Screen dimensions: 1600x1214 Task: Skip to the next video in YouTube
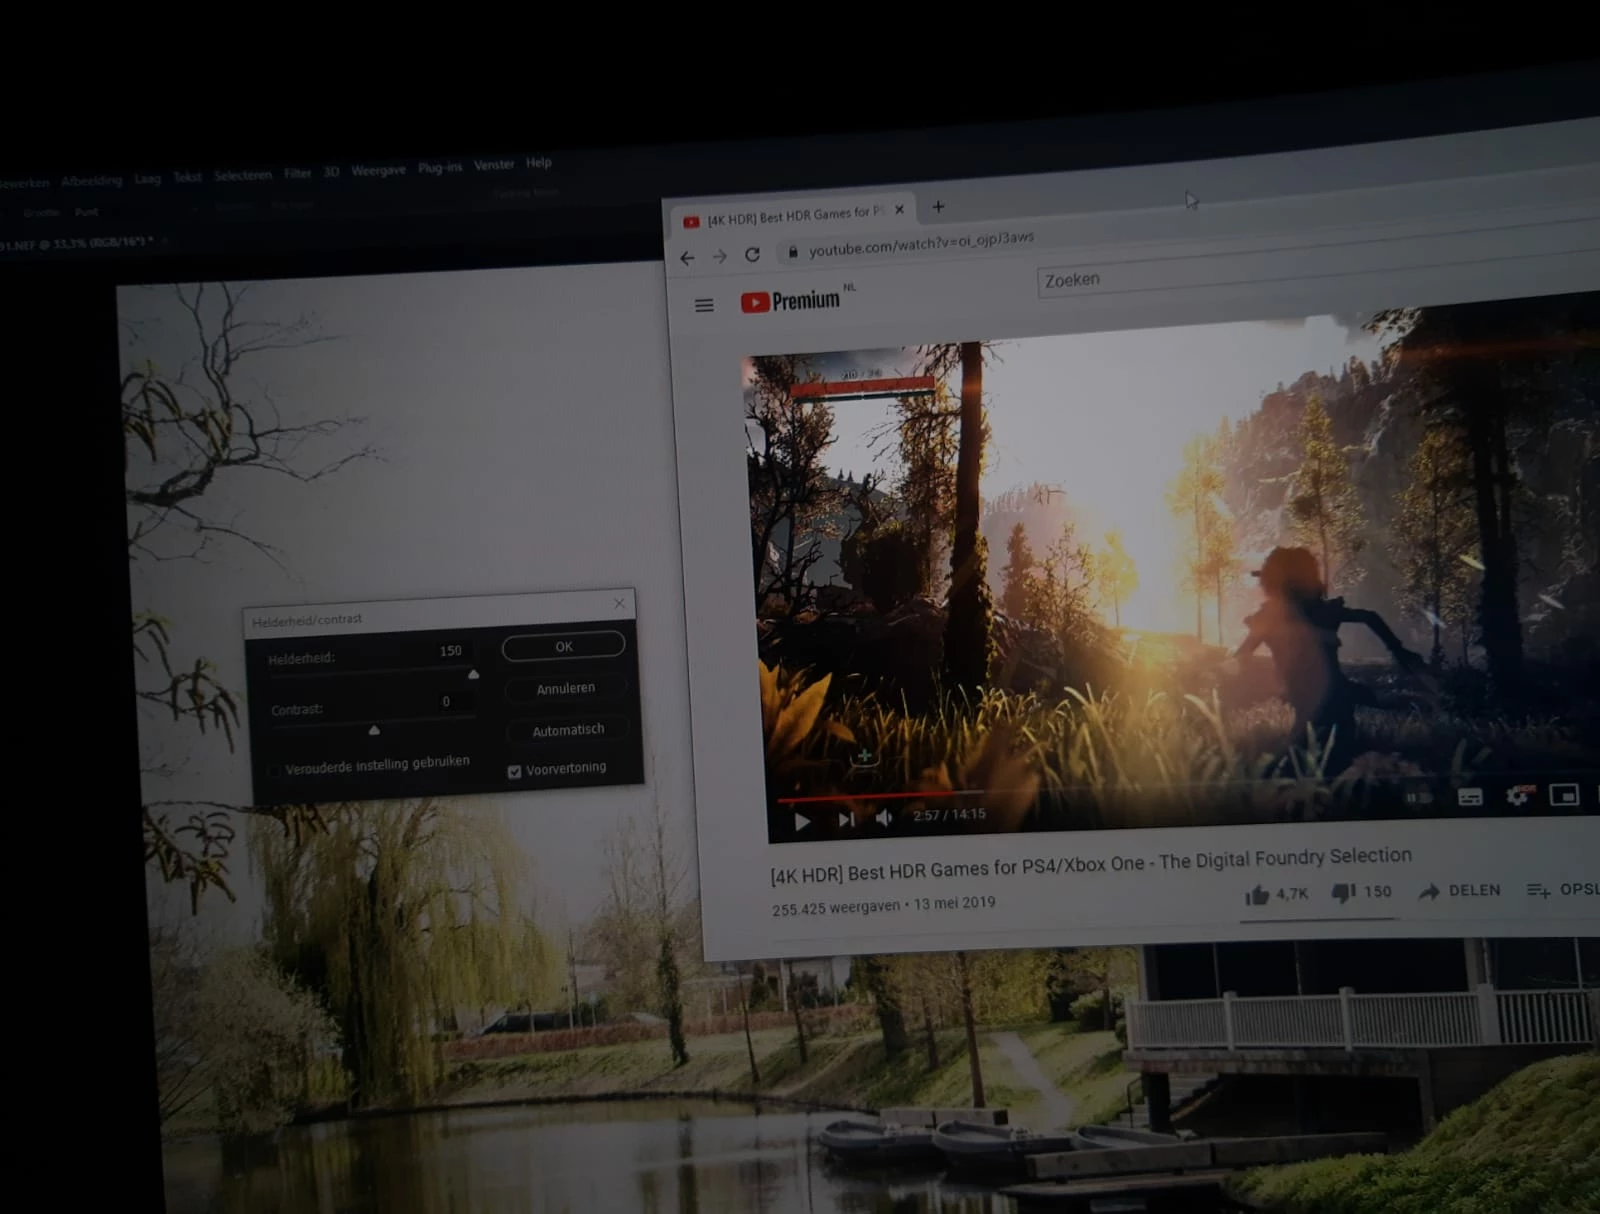click(x=846, y=819)
